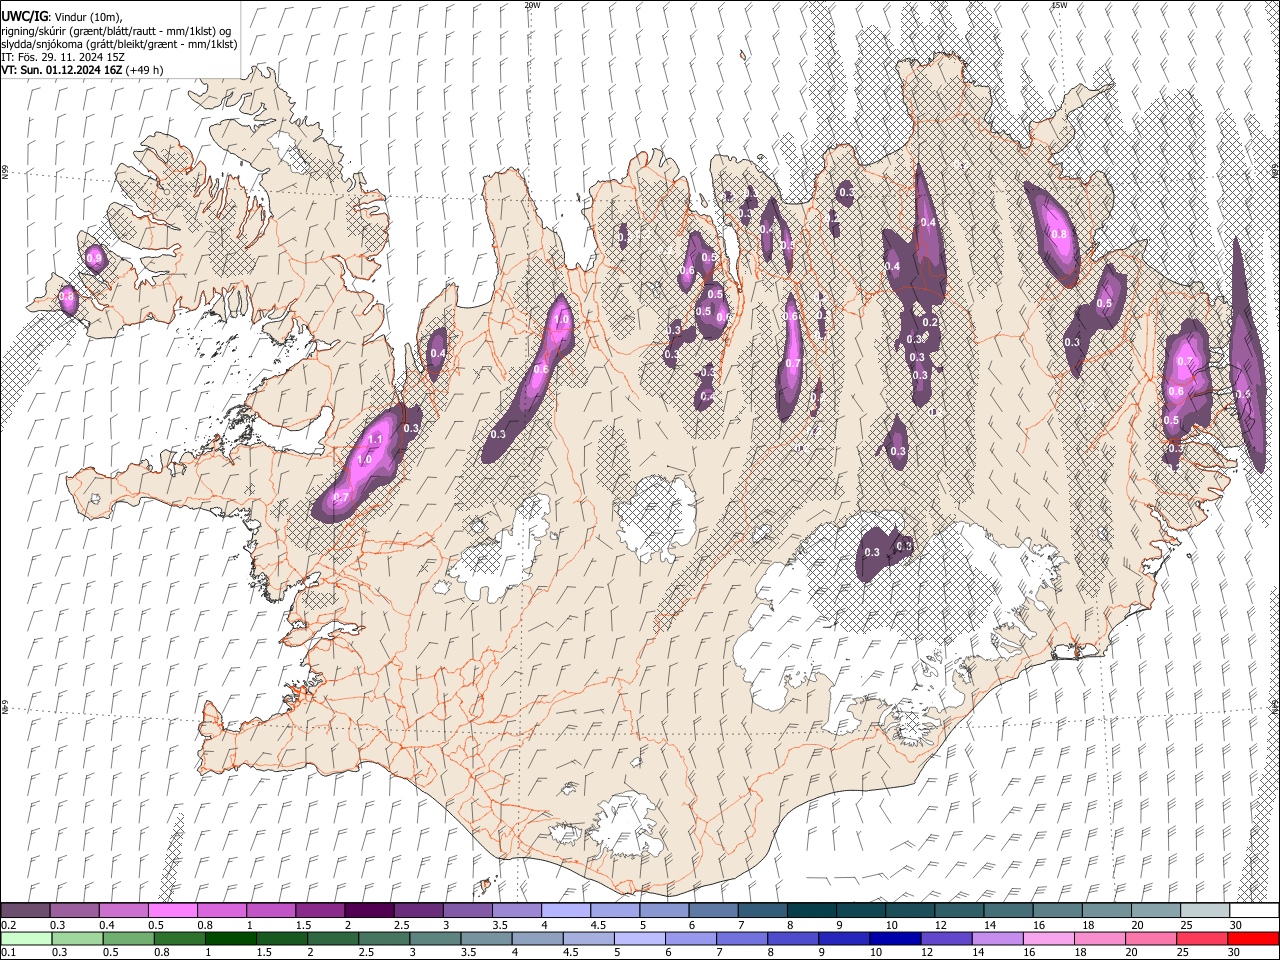Select the bright pink 0.5 swatch in upper legend
Viewport: 1280px width, 960px height.
[x=172, y=911]
